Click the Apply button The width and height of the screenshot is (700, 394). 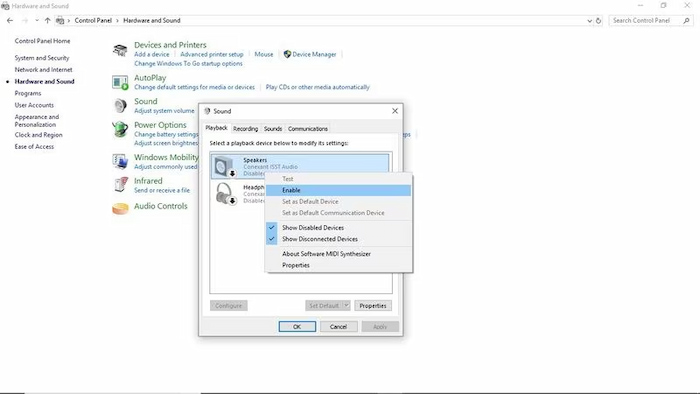tap(380, 327)
